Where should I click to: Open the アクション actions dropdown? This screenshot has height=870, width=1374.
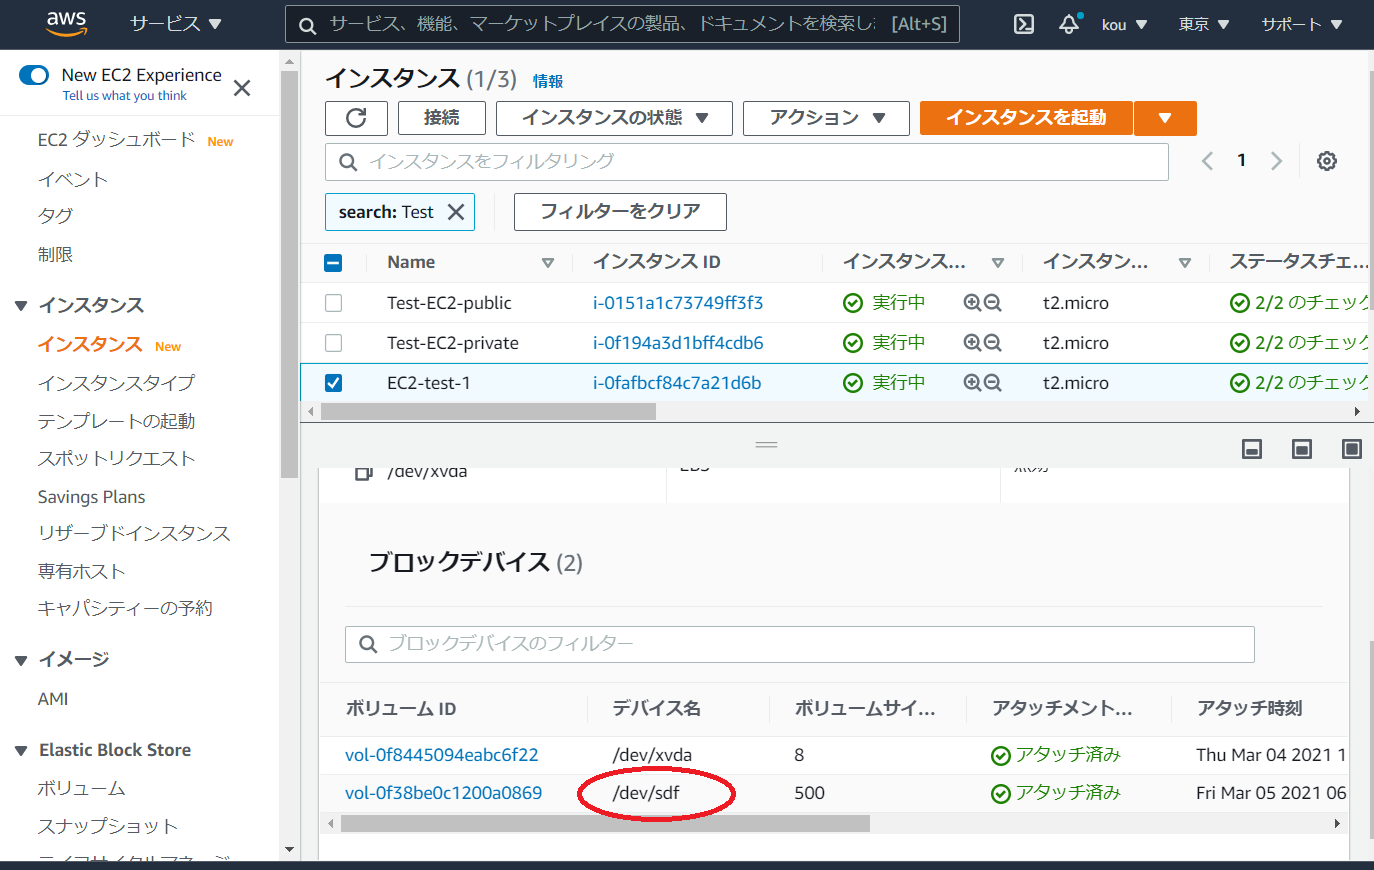coord(826,118)
